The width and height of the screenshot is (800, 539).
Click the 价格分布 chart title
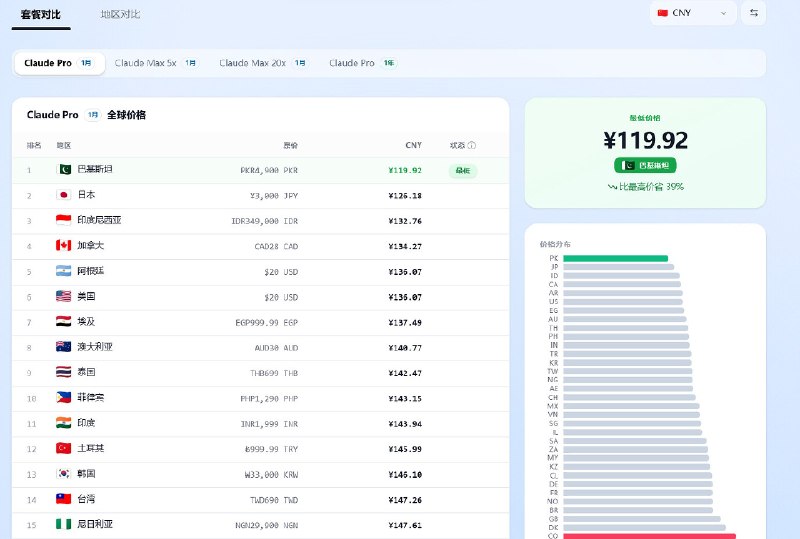[x=555, y=244]
